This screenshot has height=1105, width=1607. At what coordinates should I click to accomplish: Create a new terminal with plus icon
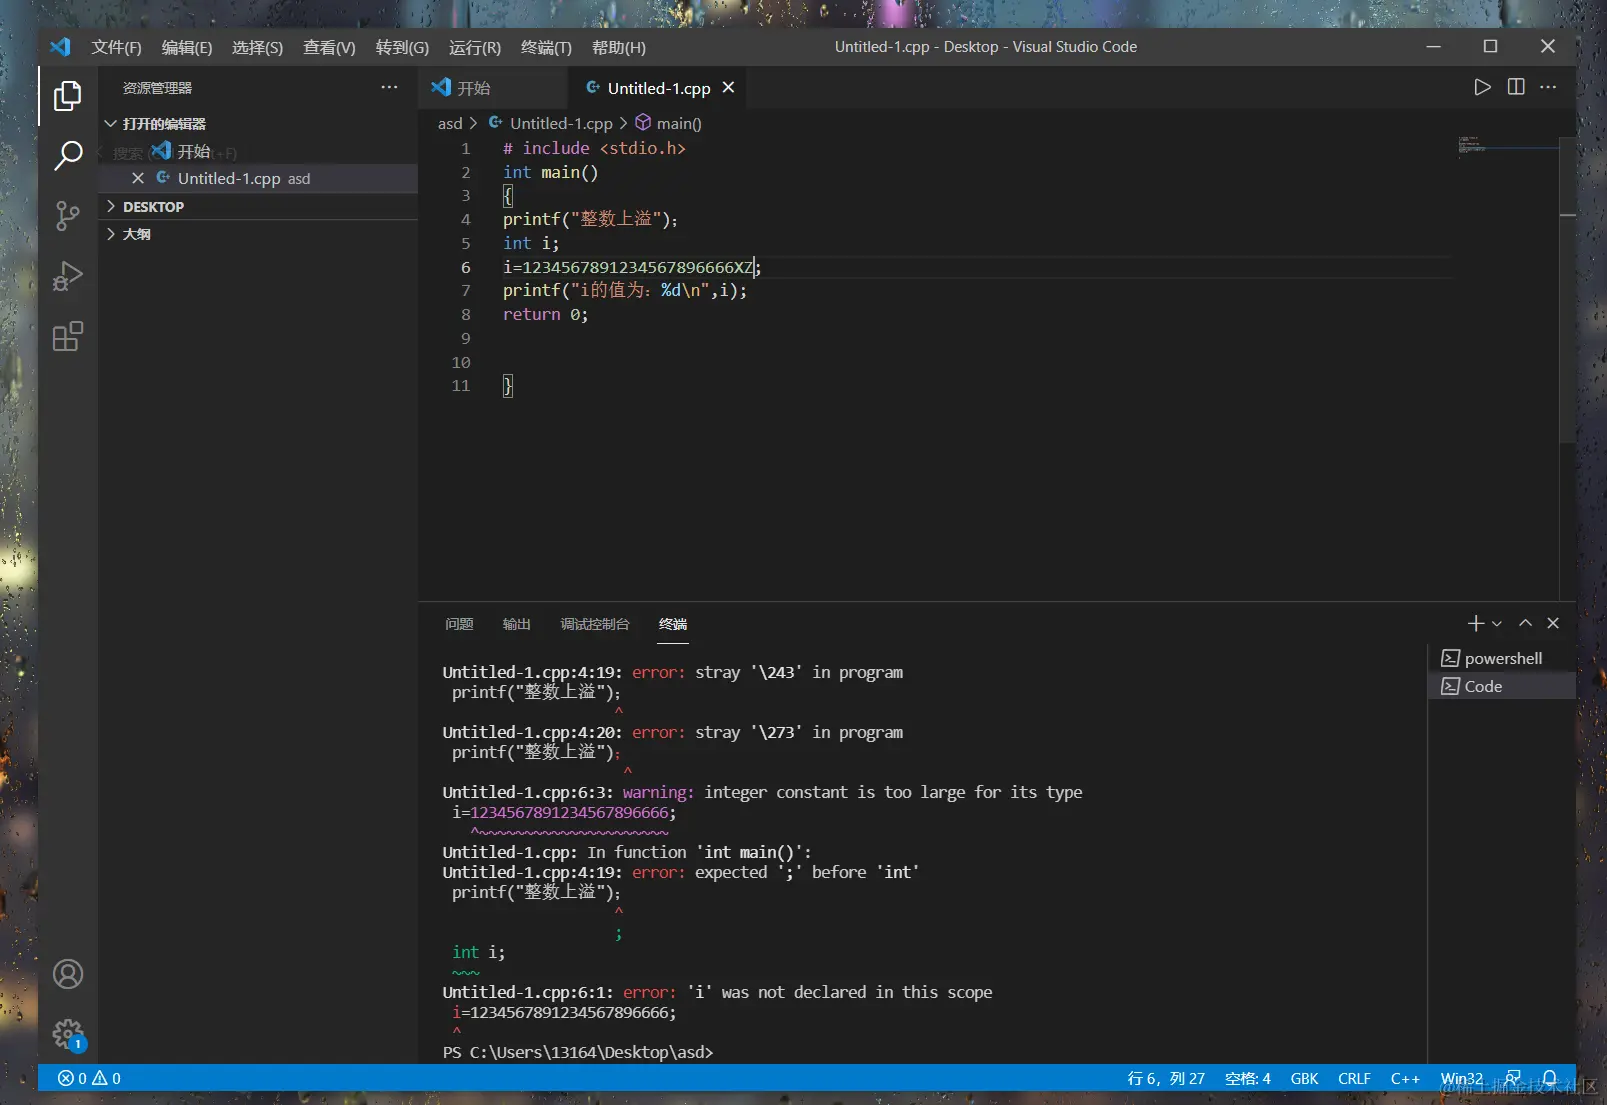[x=1475, y=623]
